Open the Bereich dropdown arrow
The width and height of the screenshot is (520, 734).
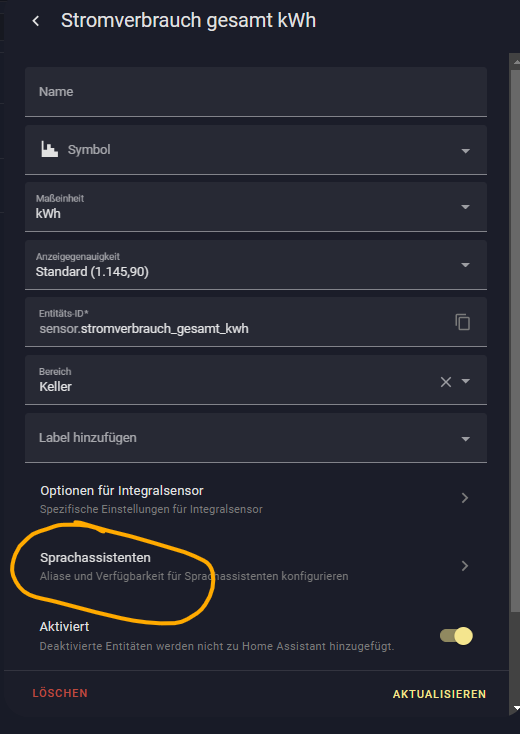pyautogui.click(x=465, y=381)
